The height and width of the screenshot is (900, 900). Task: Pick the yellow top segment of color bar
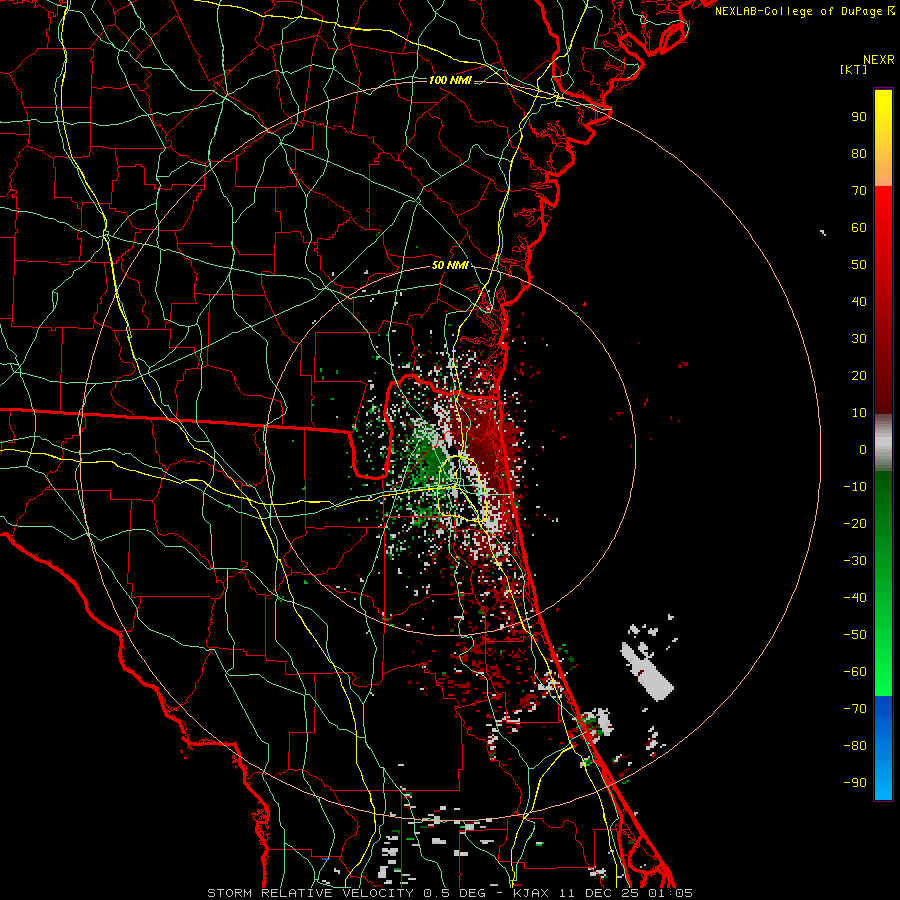point(883,138)
